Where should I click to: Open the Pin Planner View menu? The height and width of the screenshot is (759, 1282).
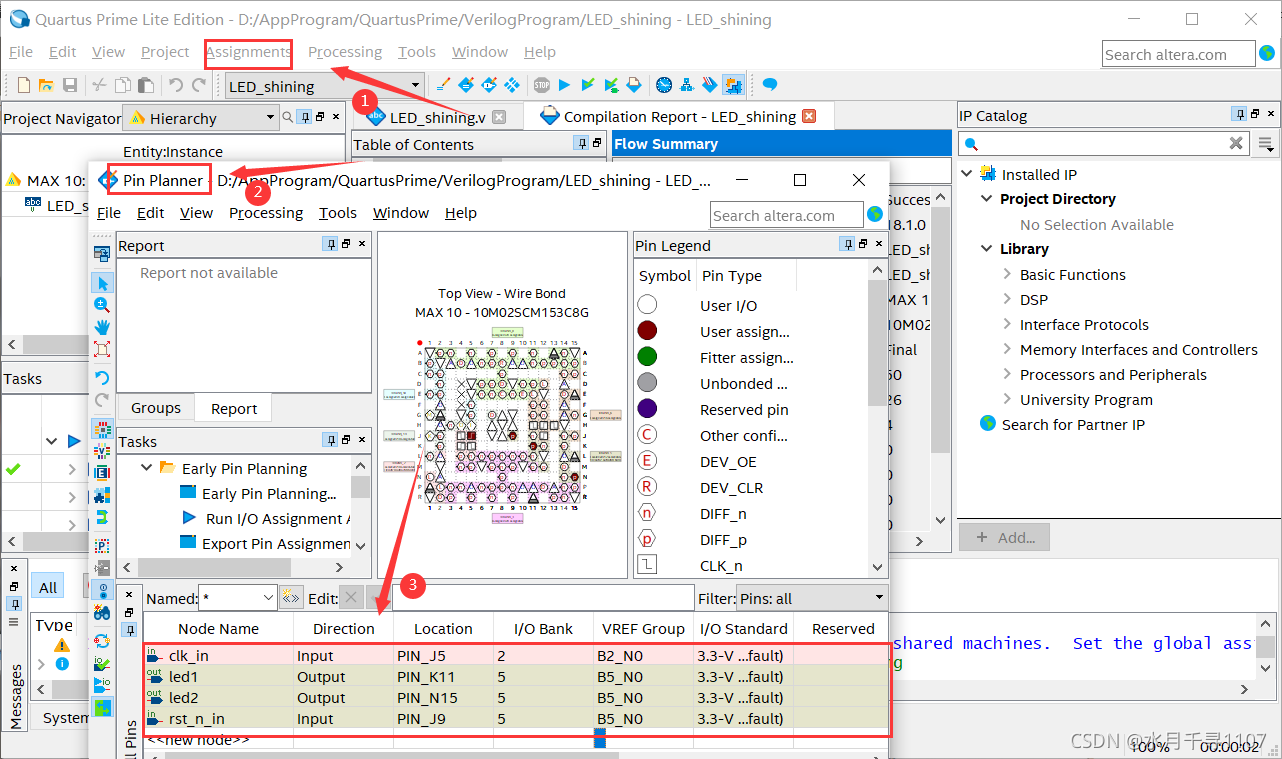click(x=196, y=213)
